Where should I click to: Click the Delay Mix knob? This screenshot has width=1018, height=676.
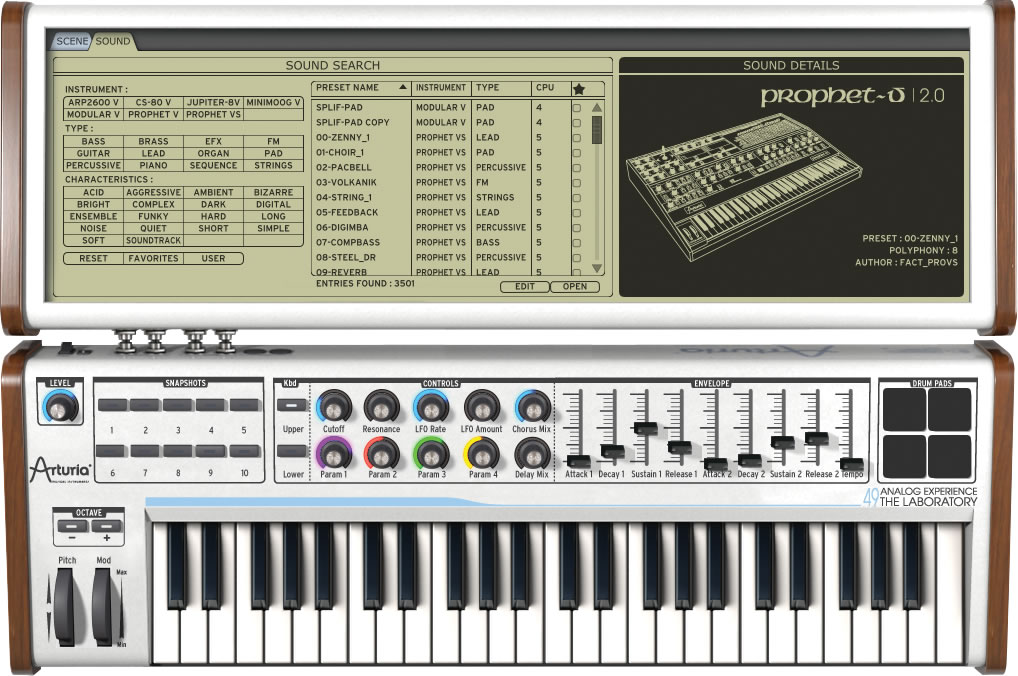tap(532, 453)
